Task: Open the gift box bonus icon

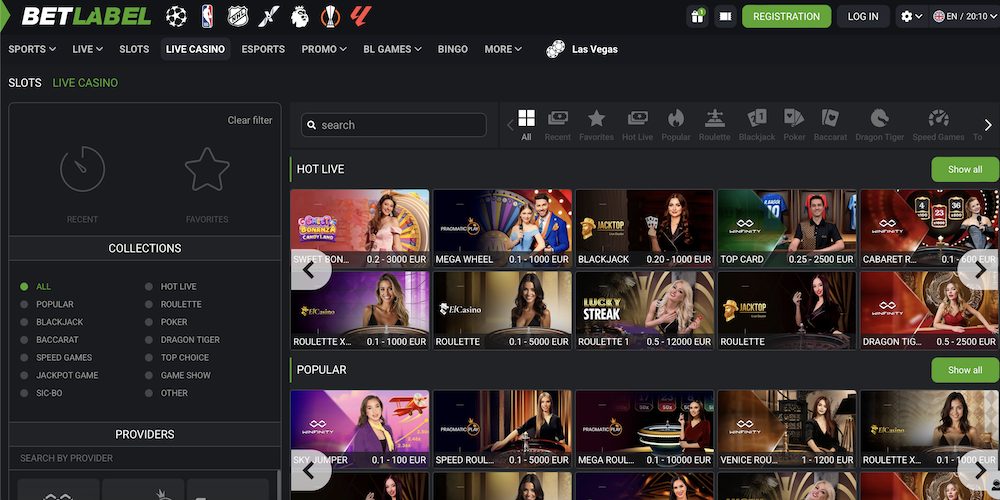Action: point(697,17)
